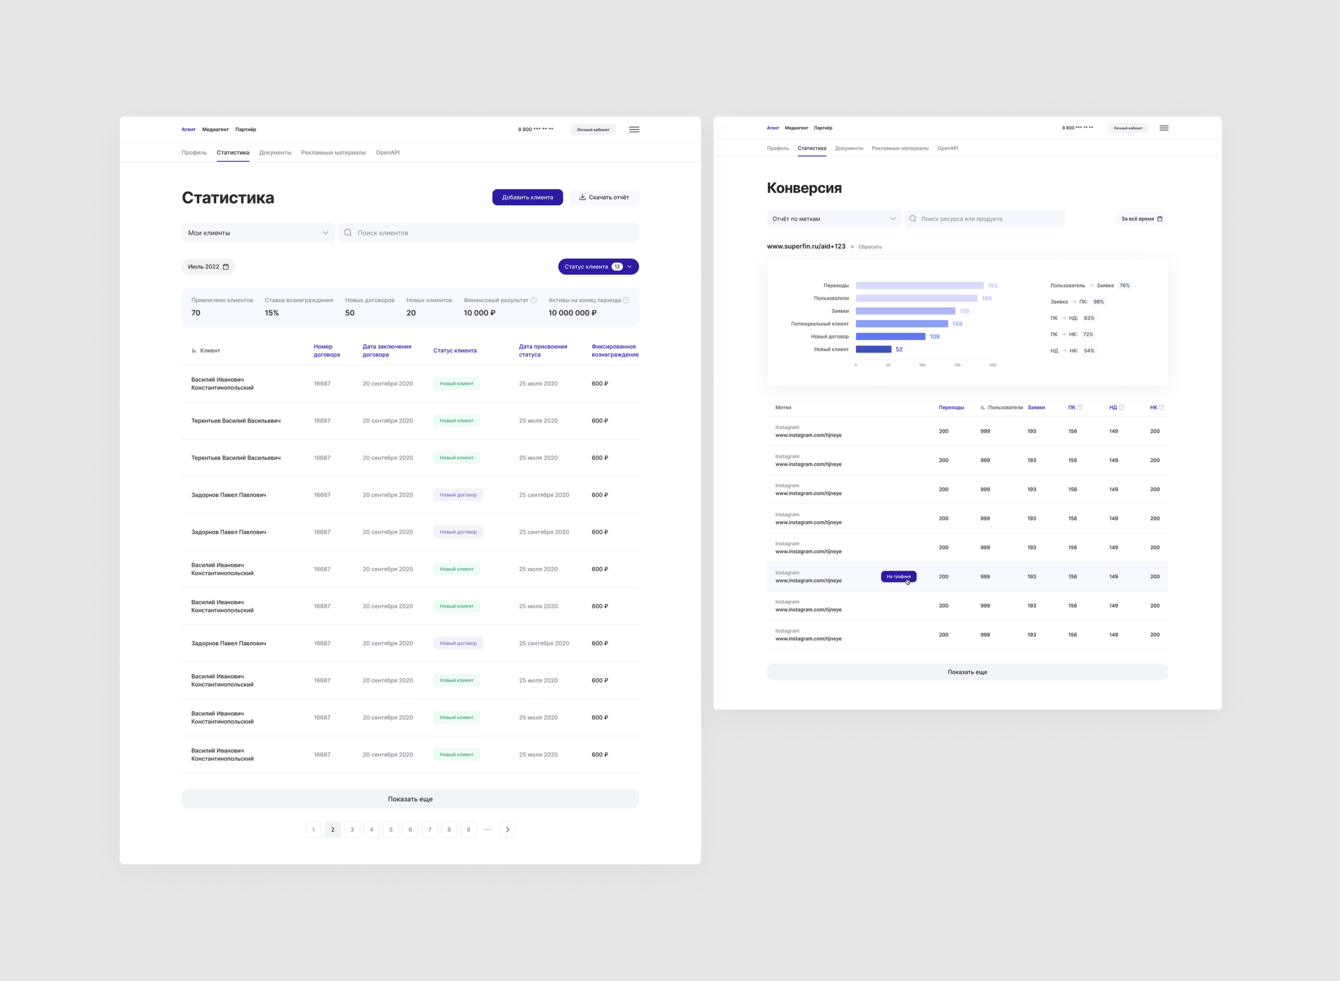Image resolution: width=1340 pixels, height=981 pixels.
Task: Click Поиск ресурса или продукта search field
Action: [x=985, y=219]
